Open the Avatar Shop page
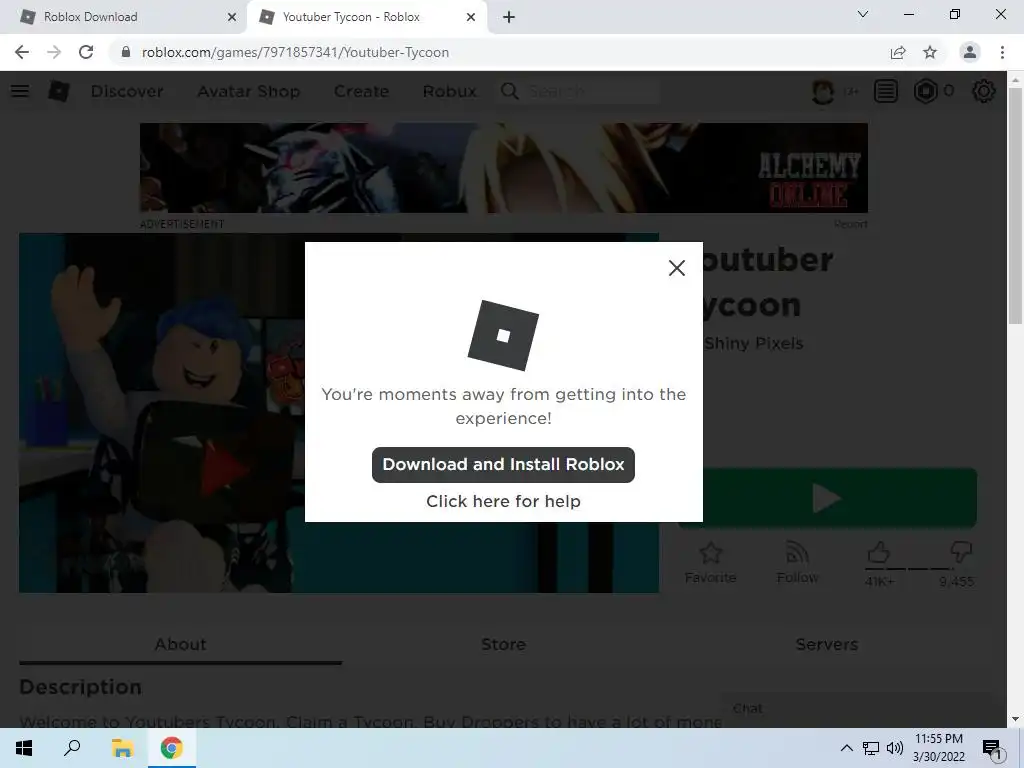Screen dimensions: 1024x768 click(249, 91)
